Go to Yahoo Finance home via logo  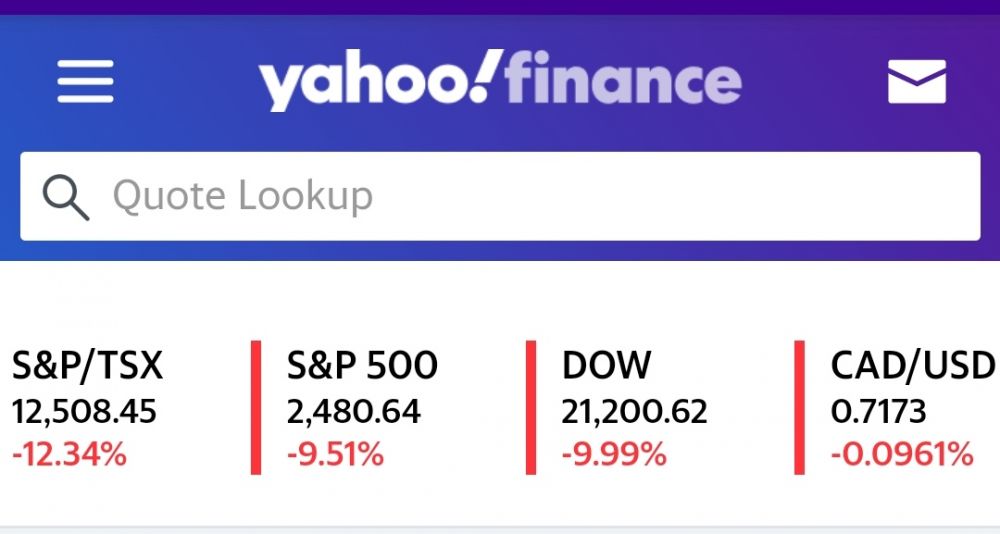point(500,82)
